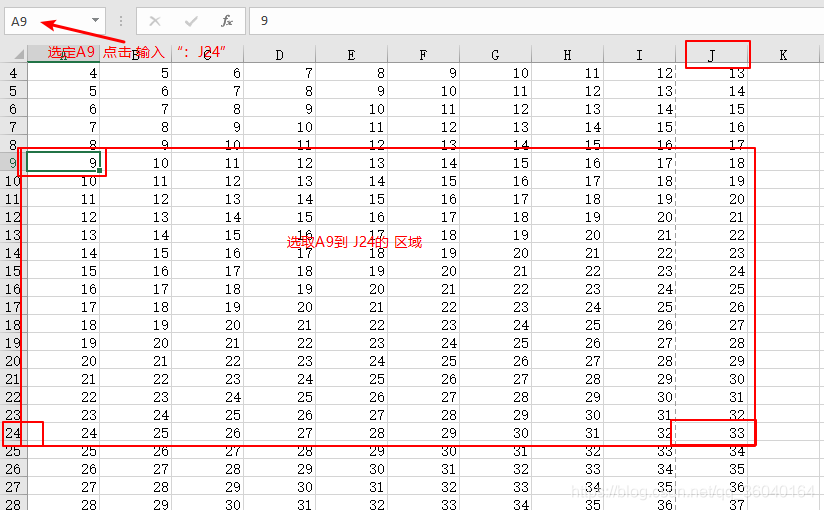Click the Insert Function fx icon
This screenshot has width=824, height=510.
227,20
